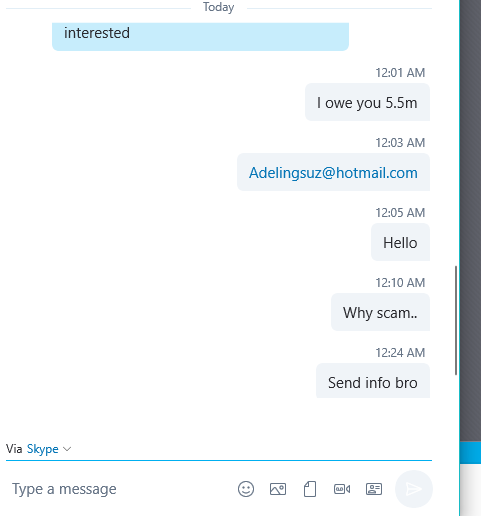Click the 12:24 AM timestamp

coord(400,353)
